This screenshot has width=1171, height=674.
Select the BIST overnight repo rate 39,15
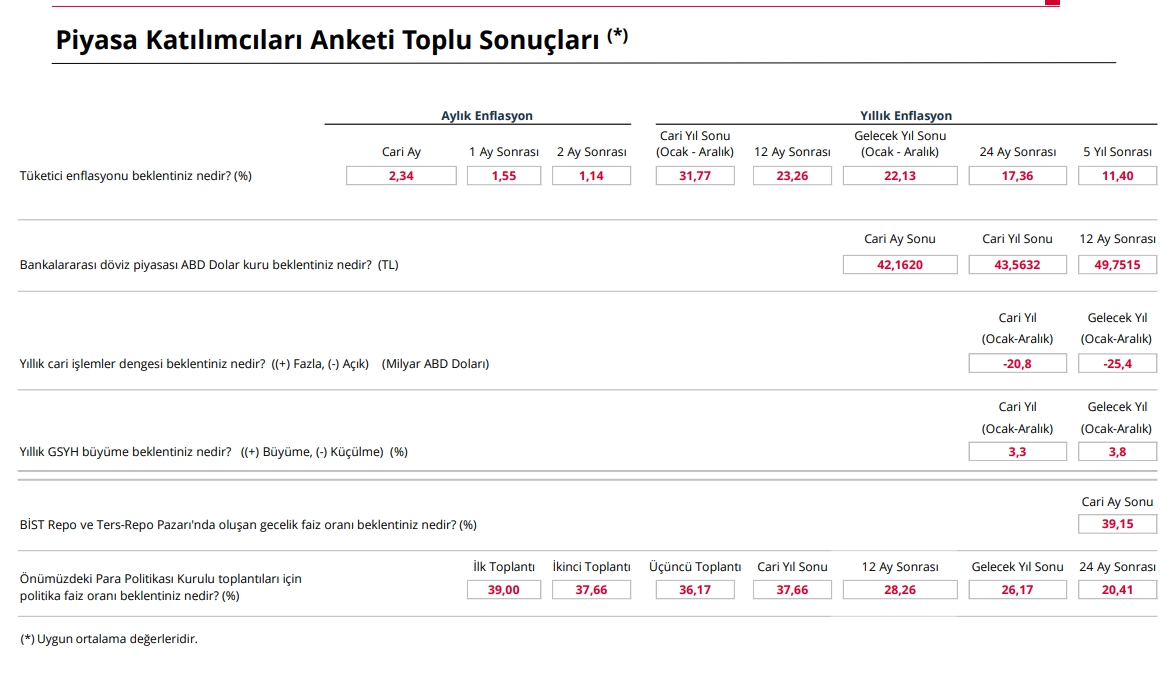click(1117, 525)
